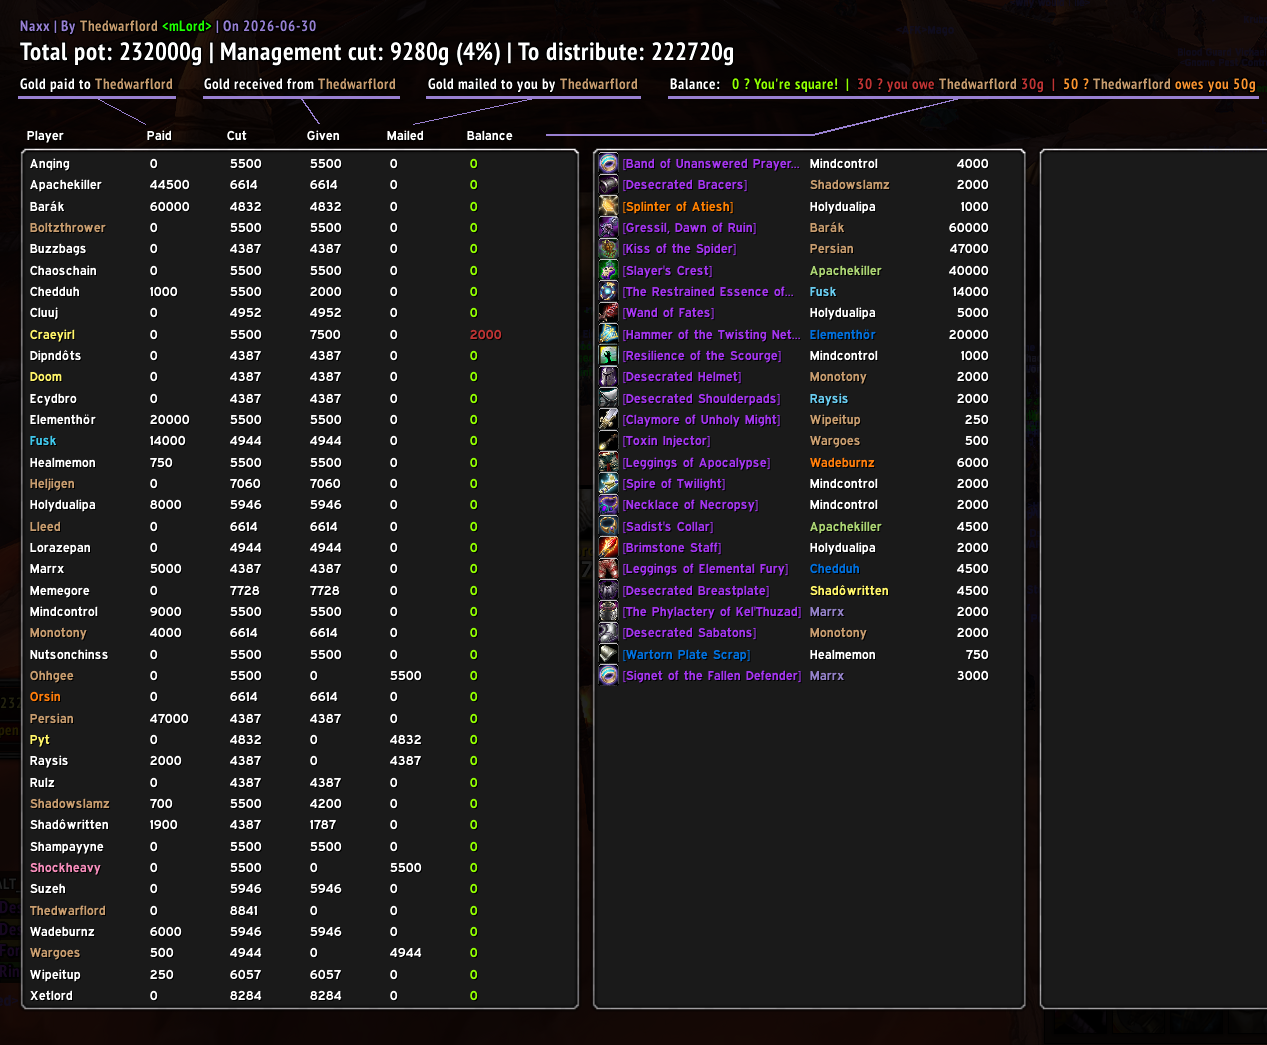Open the [Wartorn Plate Scrap] item link

pos(686,655)
